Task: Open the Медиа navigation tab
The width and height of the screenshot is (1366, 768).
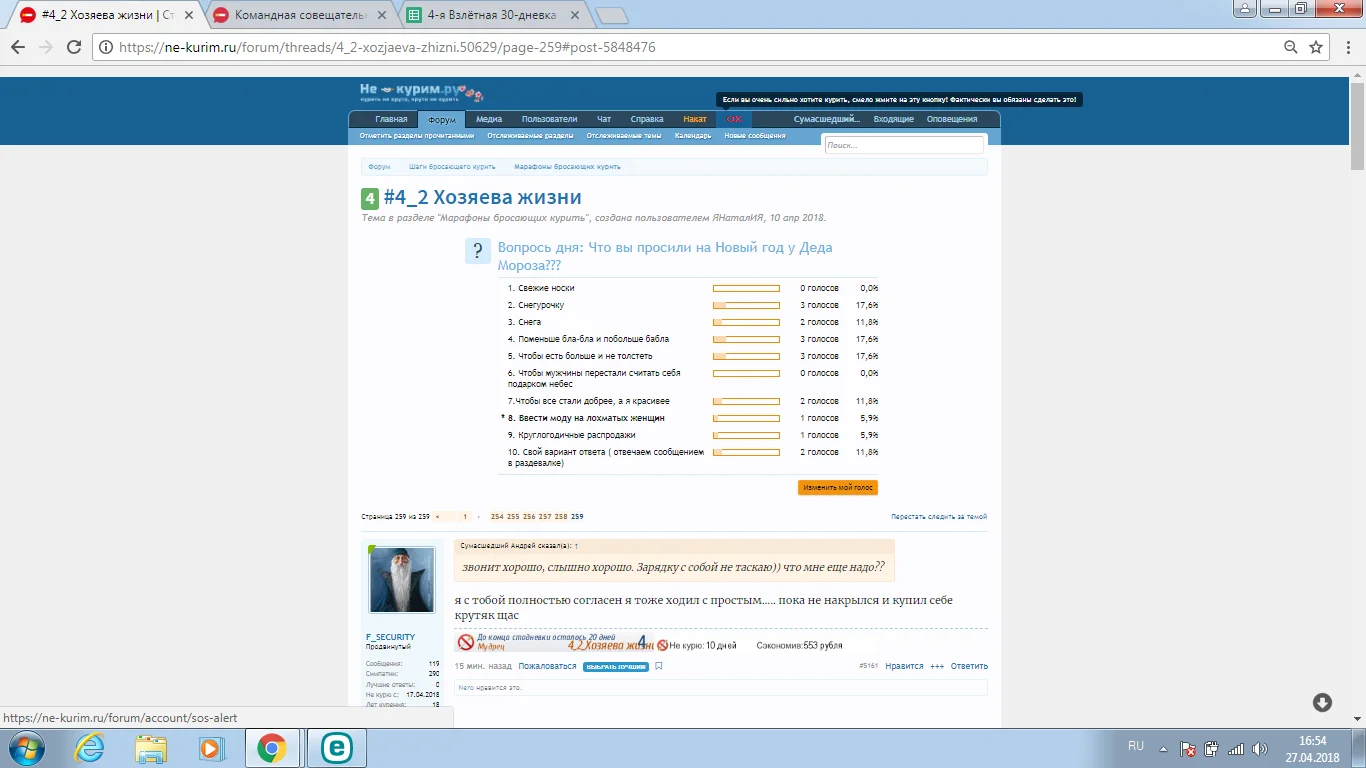Action: pyautogui.click(x=489, y=120)
